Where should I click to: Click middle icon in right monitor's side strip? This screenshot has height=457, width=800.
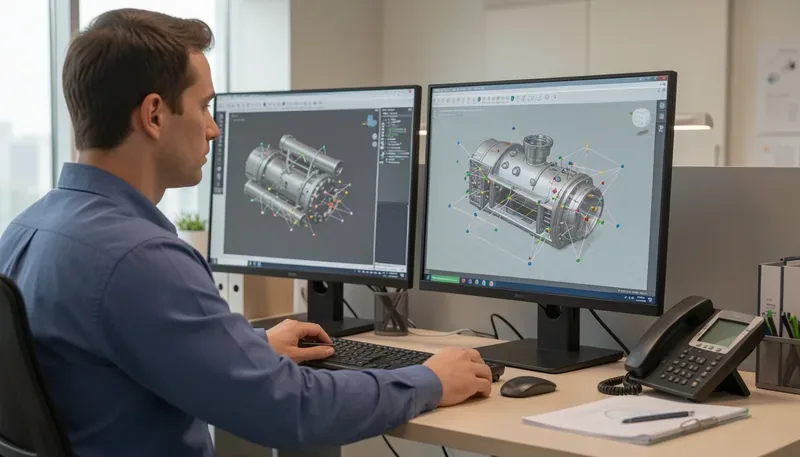coord(662,116)
